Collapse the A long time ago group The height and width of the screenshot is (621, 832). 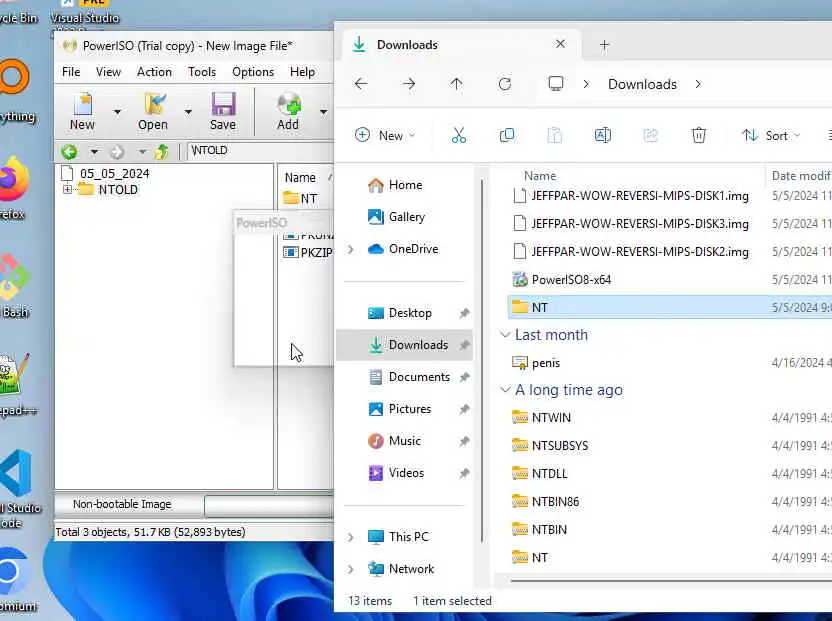tap(505, 390)
